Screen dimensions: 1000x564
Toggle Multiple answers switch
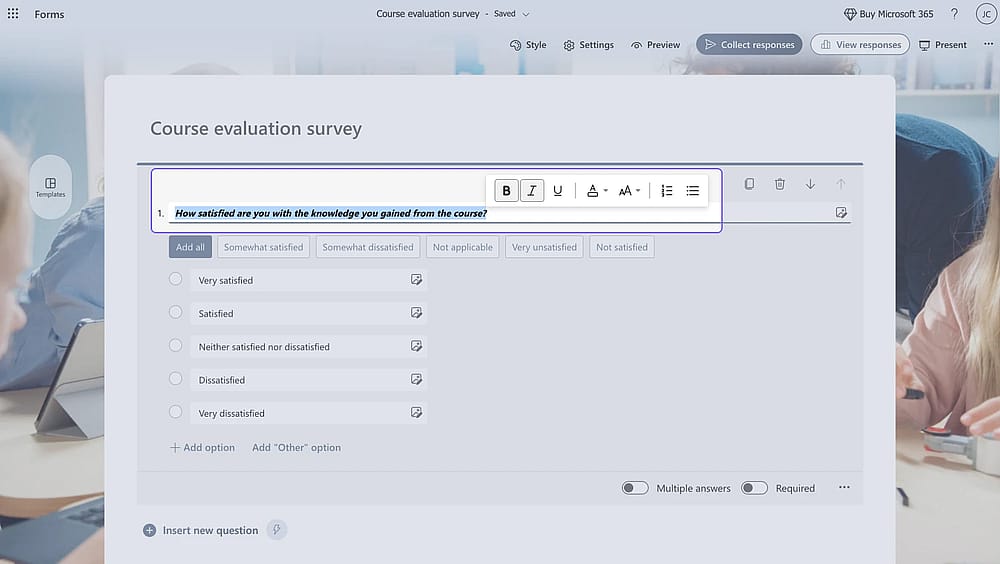click(635, 488)
